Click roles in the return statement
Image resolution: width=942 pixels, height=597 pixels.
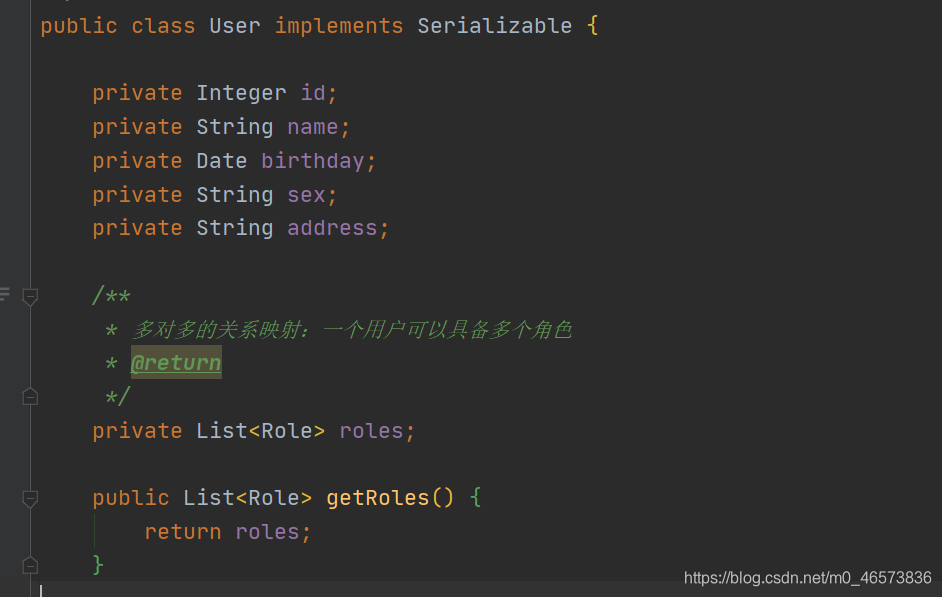click(x=267, y=532)
